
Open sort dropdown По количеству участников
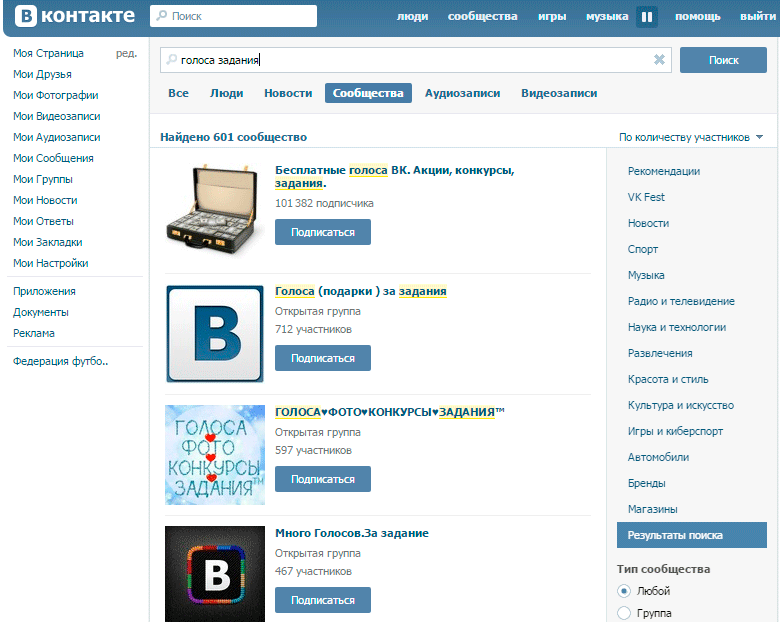click(690, 137)
